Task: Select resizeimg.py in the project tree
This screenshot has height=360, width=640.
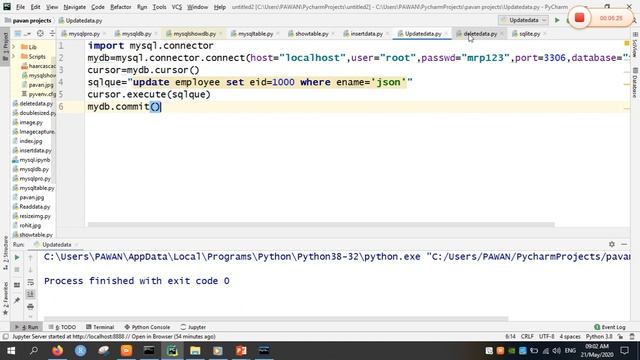Action: (35, 216)
